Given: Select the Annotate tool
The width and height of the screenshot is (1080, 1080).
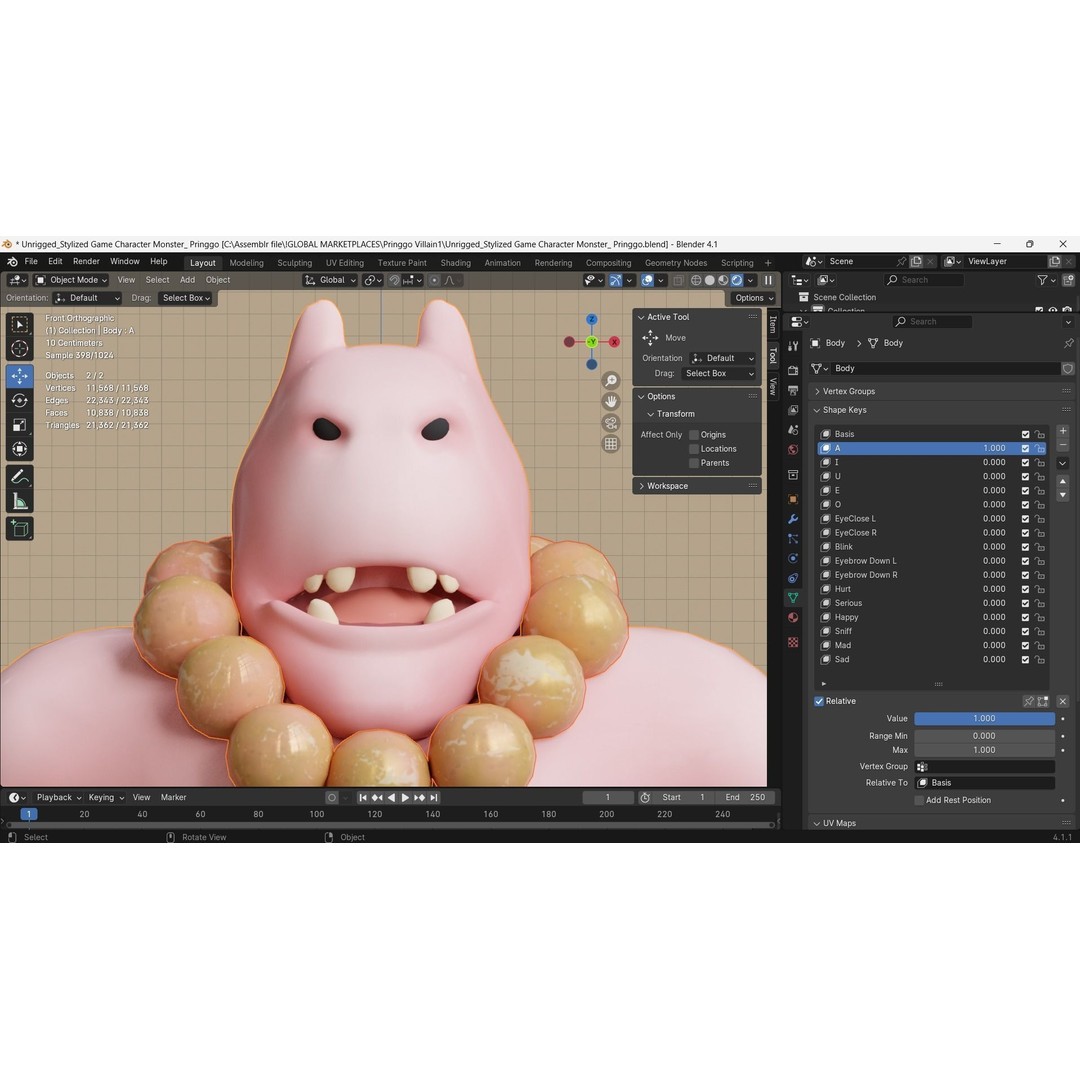Looking at the screenshot, I should click(x=19, y=477).
